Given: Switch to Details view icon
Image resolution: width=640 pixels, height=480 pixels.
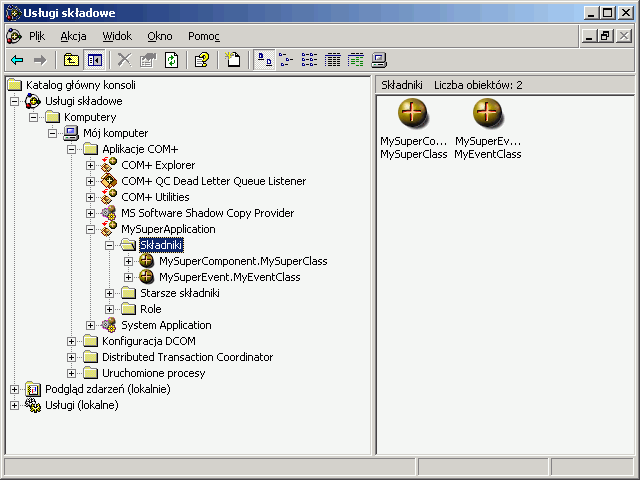Looking at the screenshot, I should pos(333,60).
